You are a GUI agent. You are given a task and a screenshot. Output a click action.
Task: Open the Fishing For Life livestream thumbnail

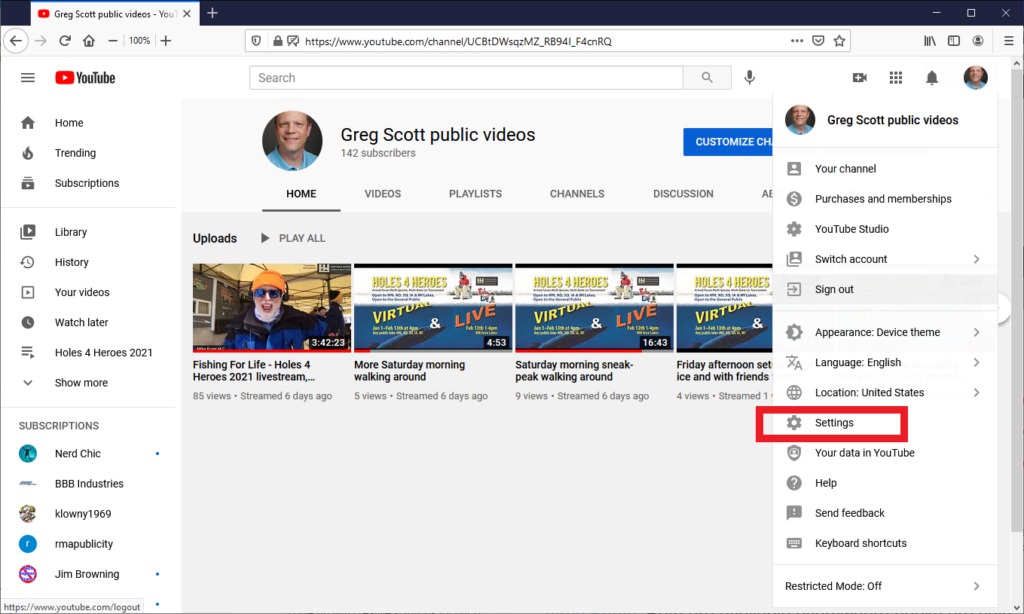272,308
